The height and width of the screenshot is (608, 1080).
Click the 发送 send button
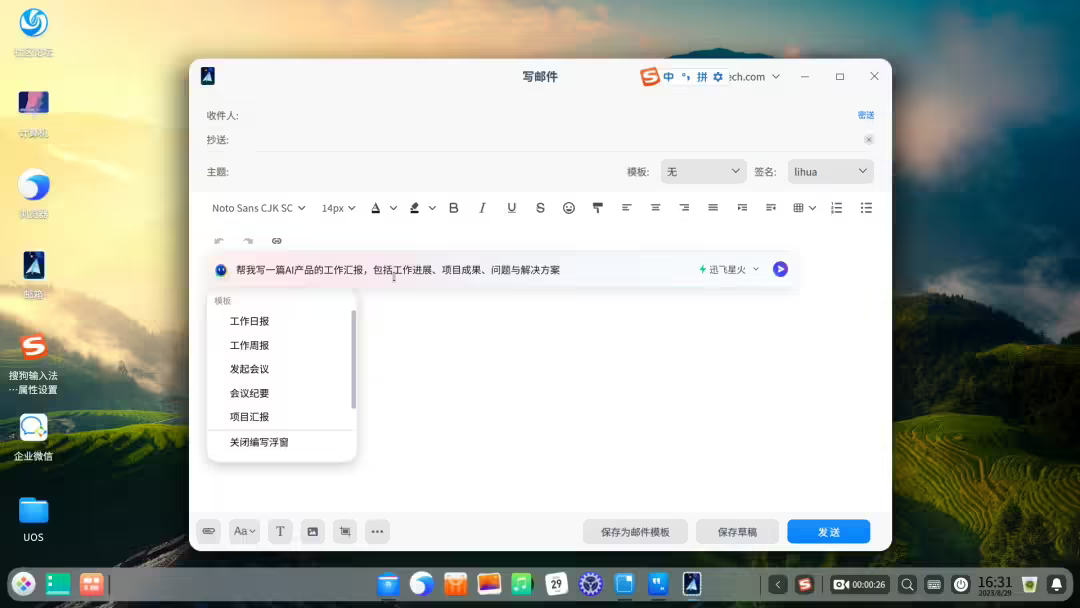click(828, 531)
